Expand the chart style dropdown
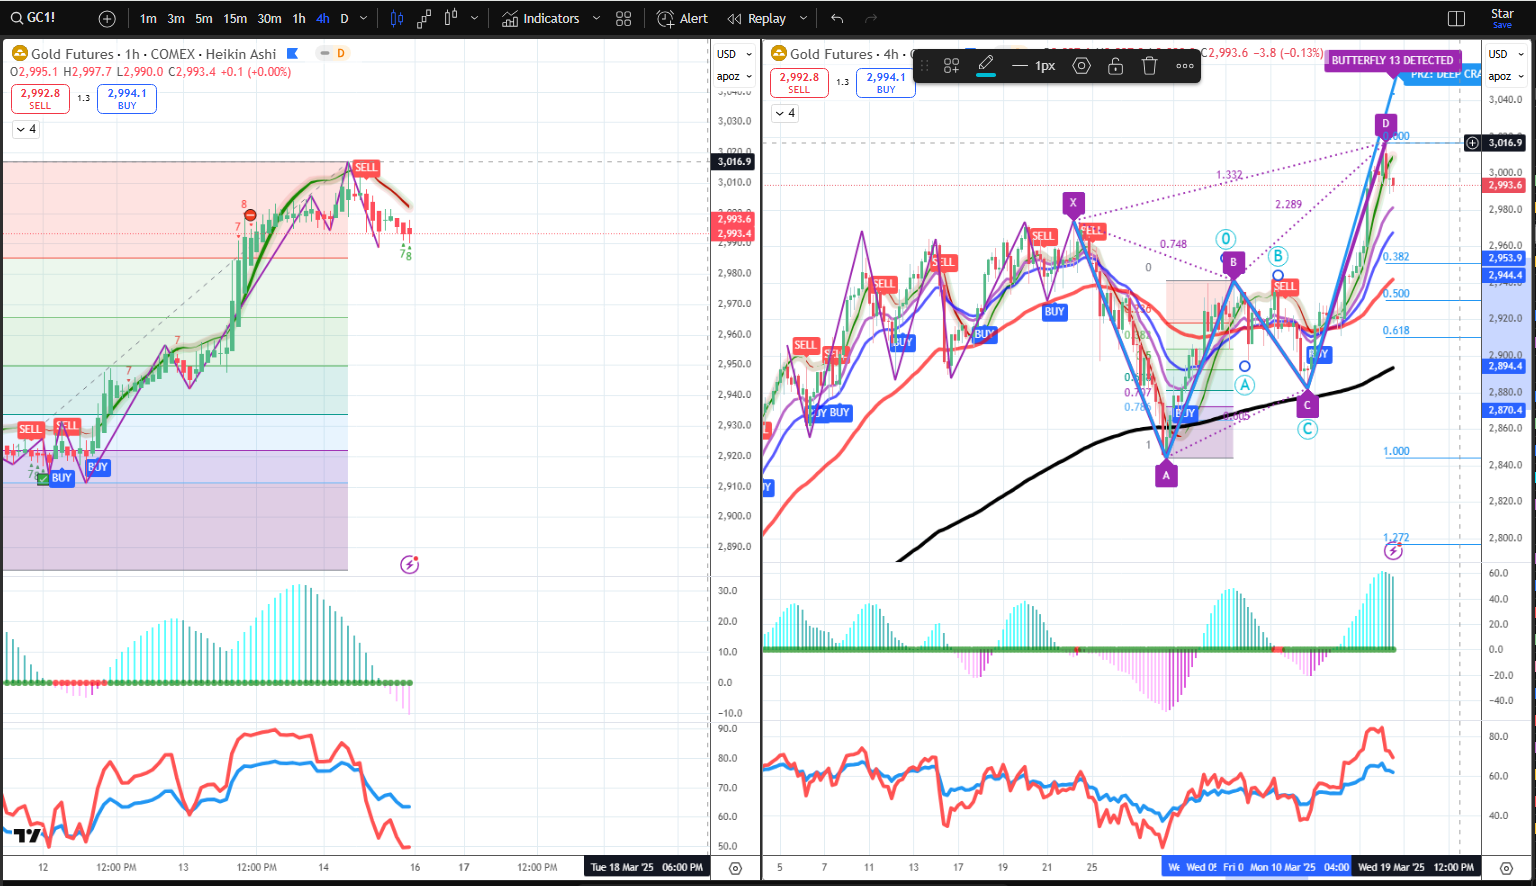1536x886 pixels. (x=474, y=18)
